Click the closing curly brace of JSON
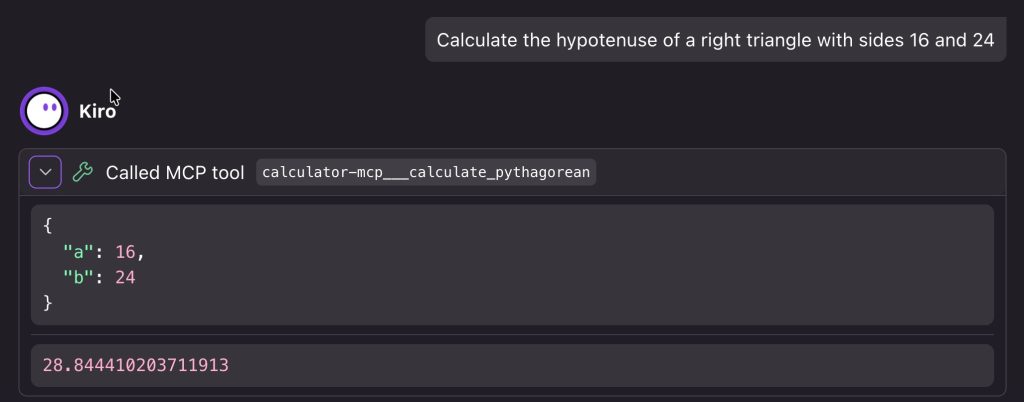 (47, 302)
